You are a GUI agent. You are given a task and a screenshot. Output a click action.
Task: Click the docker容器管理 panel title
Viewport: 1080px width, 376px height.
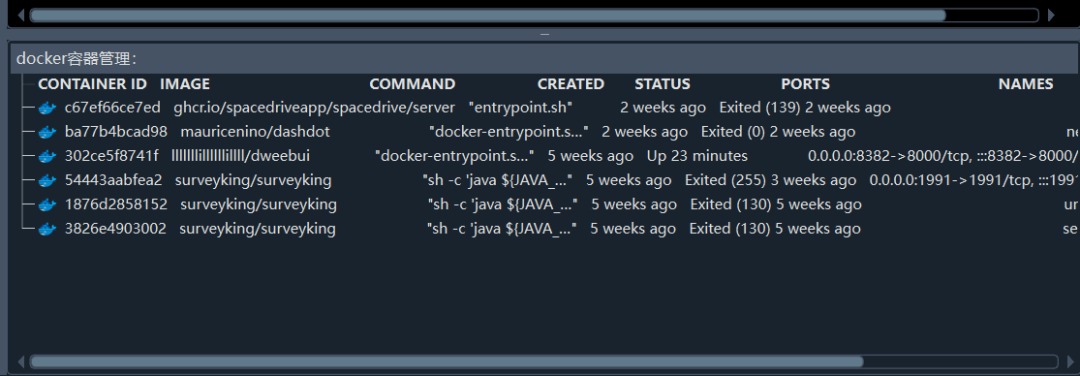[76, 59]
